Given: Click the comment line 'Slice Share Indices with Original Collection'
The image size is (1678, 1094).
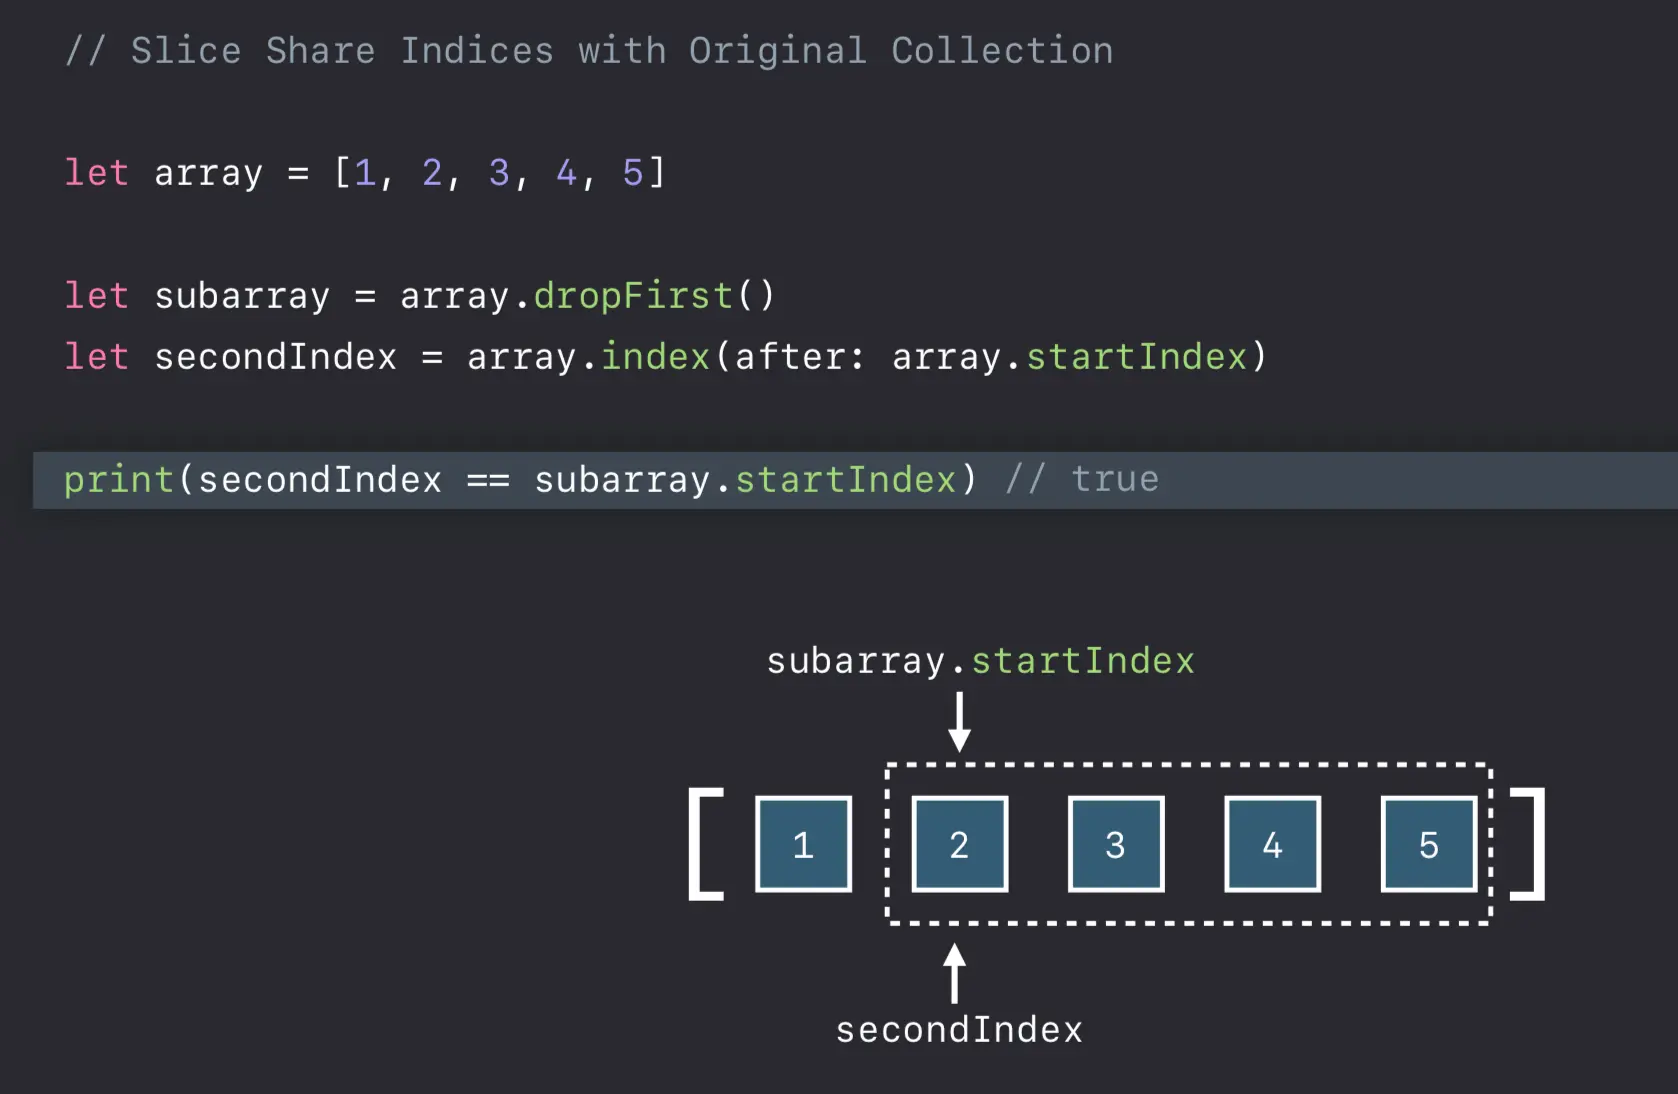Looking at the screenshot, I should (589, 51).
